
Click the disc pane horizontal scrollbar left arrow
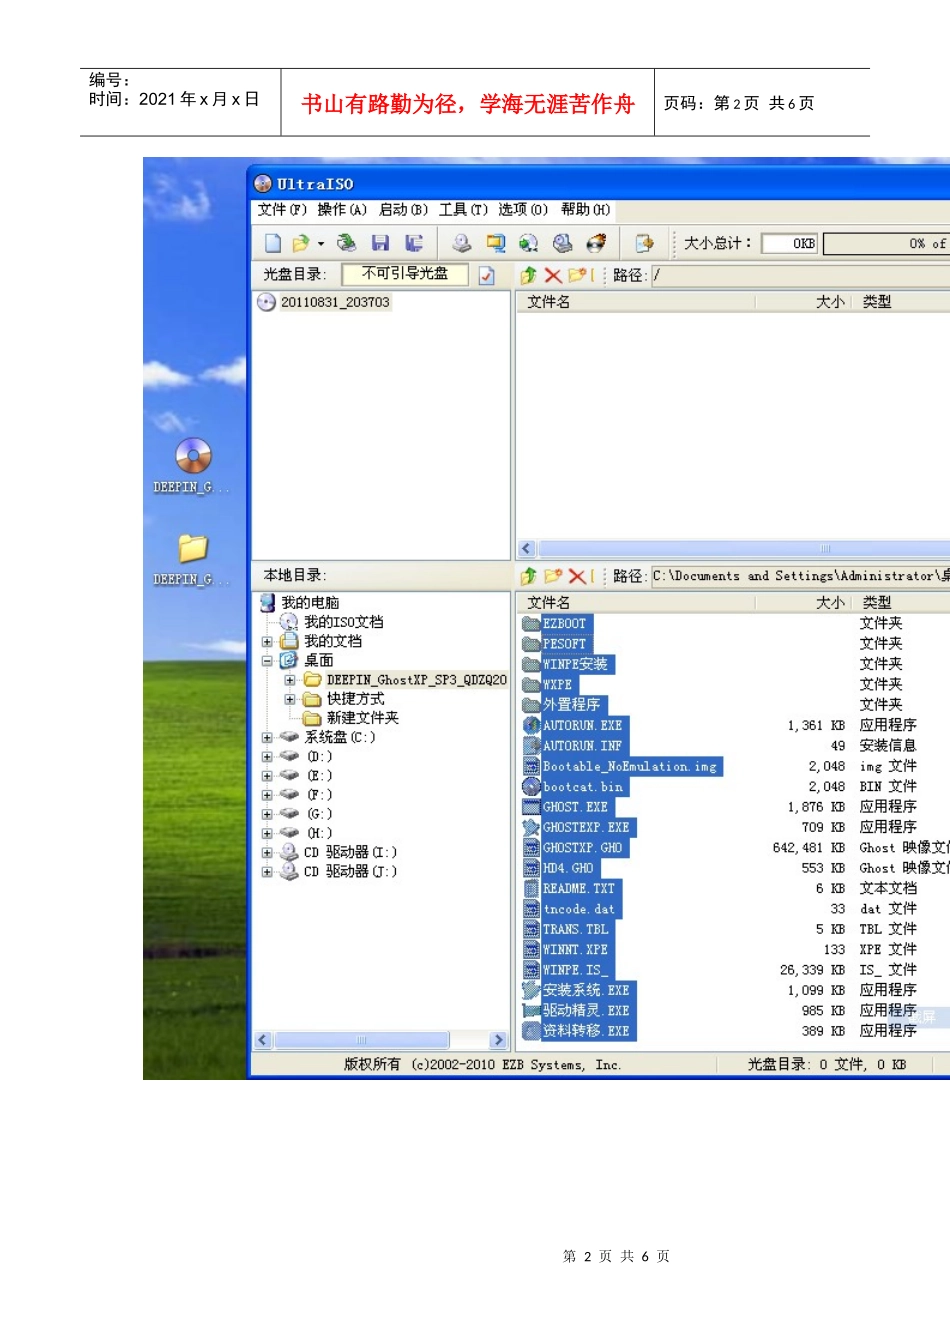[527, 548]
